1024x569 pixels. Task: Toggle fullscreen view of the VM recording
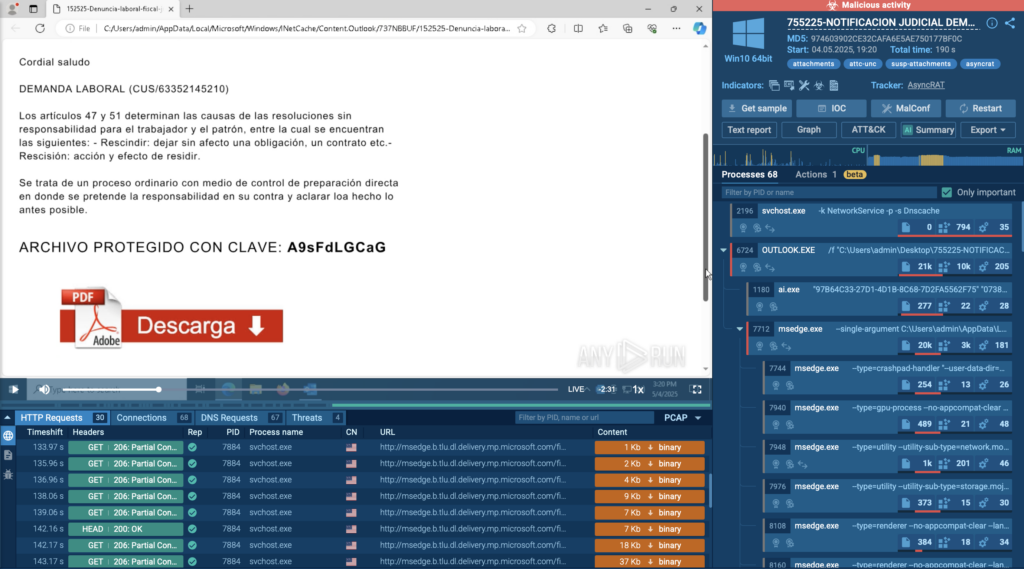click(696, 389)
